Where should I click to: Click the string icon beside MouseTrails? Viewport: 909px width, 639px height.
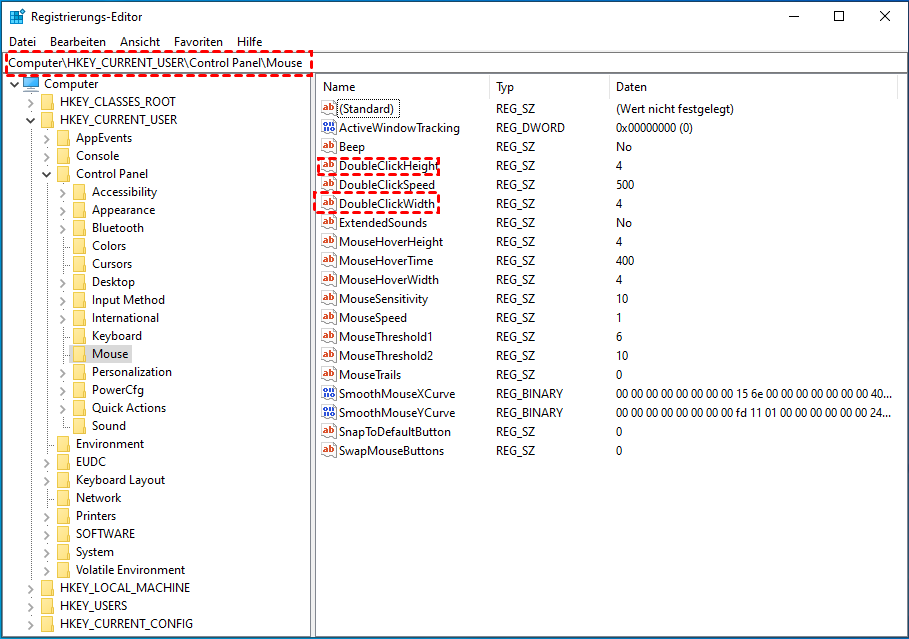coord(329,374)
